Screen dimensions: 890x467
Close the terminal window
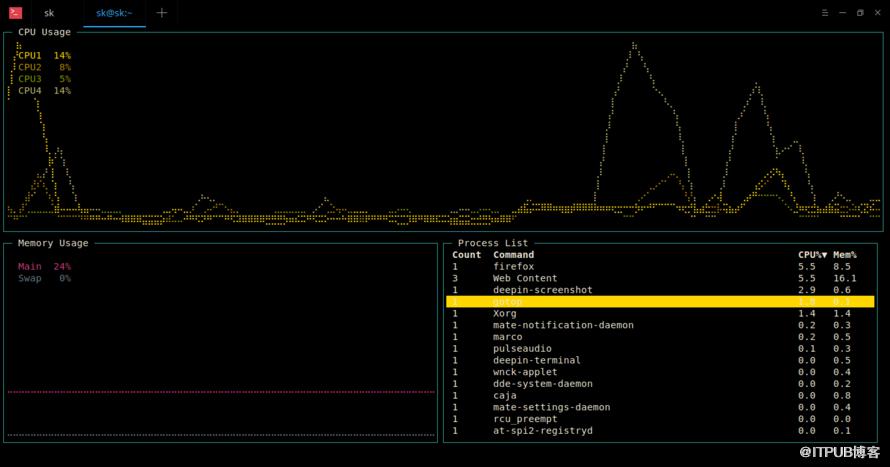878,12
